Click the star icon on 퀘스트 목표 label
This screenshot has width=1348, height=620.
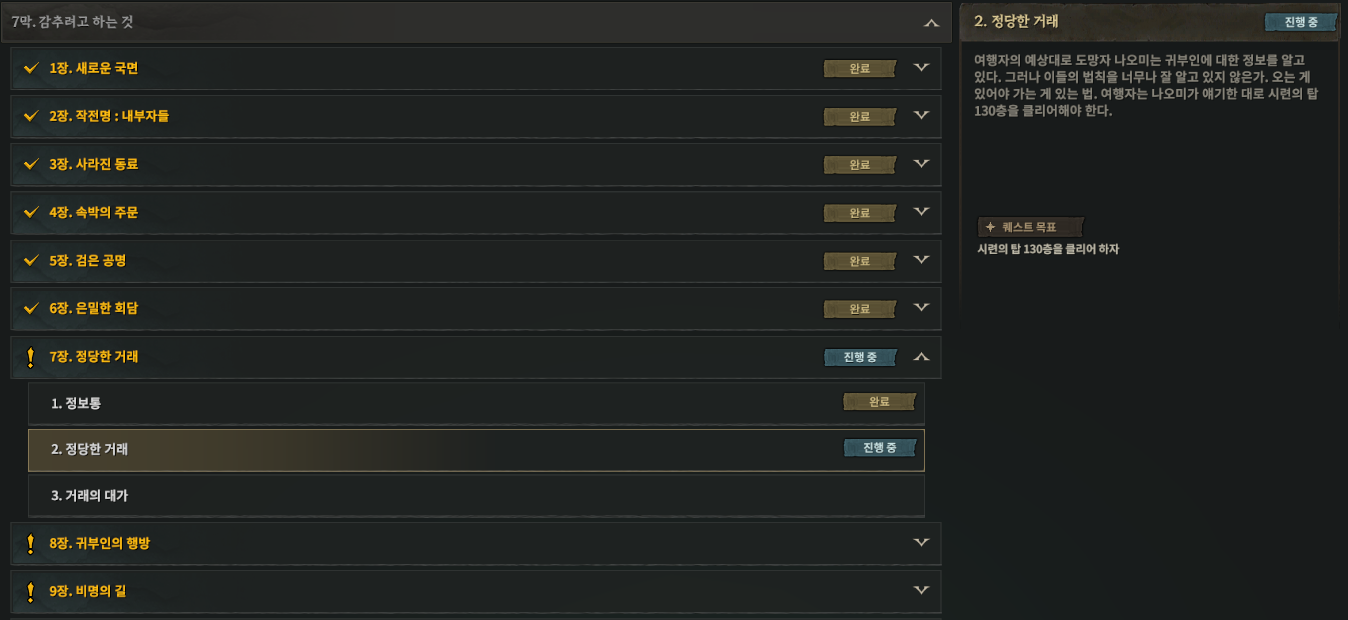click(x=990, y=227)
